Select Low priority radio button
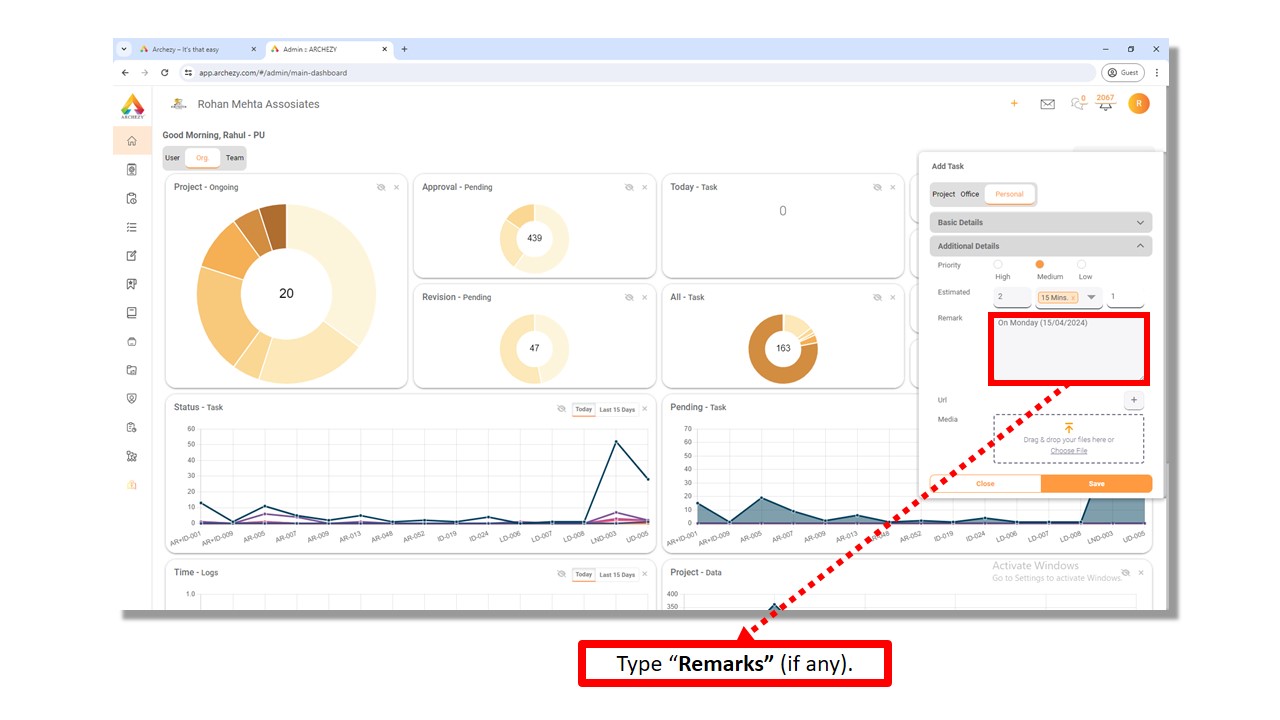 point(1081,264)
